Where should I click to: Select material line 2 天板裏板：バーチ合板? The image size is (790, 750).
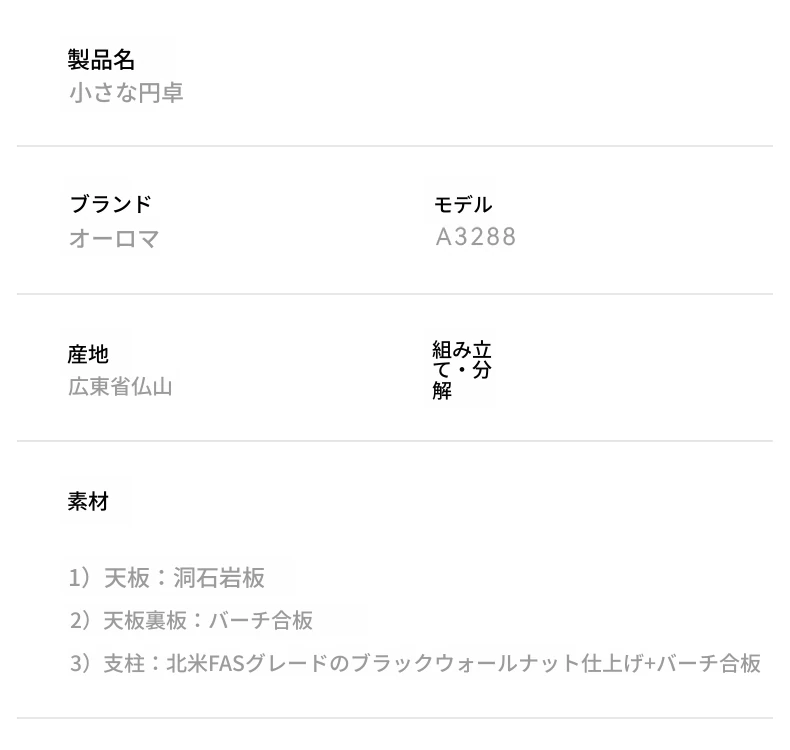click(x=191, y=621)
